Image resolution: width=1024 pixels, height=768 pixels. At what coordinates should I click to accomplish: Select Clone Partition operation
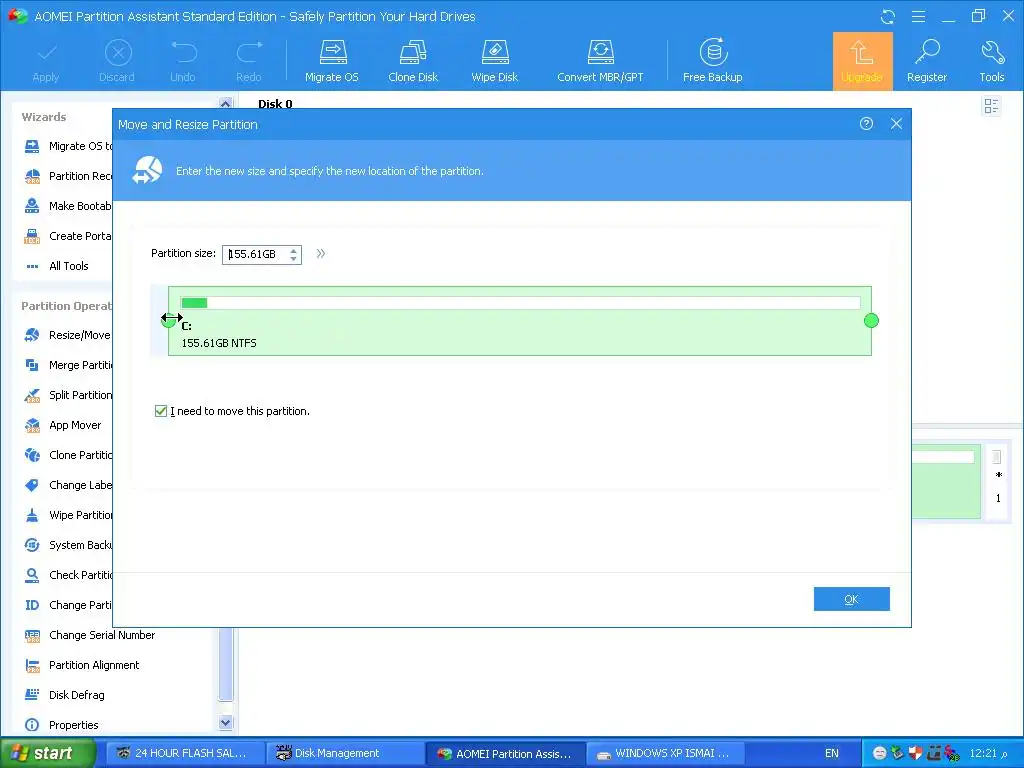click(x=68, y=456)
